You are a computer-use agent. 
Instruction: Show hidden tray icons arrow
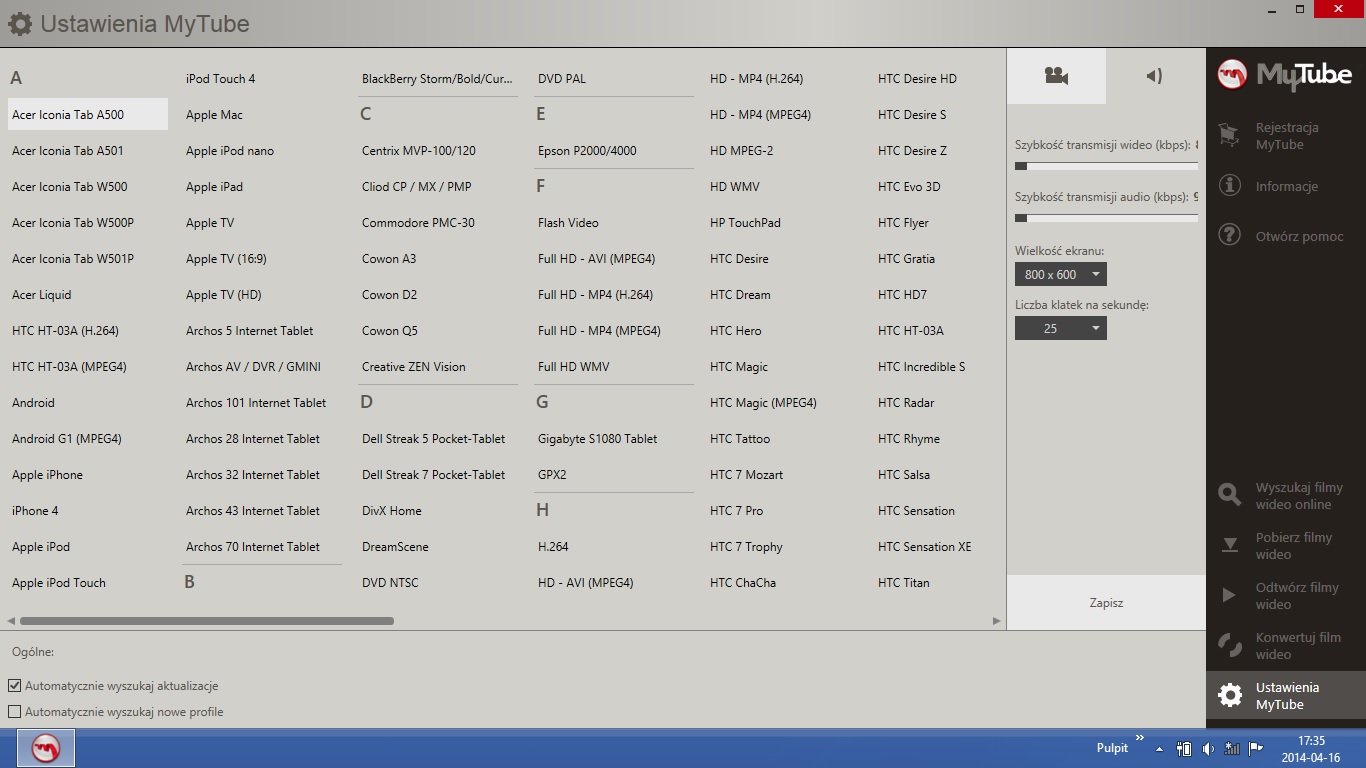(x=1160, y=748)
